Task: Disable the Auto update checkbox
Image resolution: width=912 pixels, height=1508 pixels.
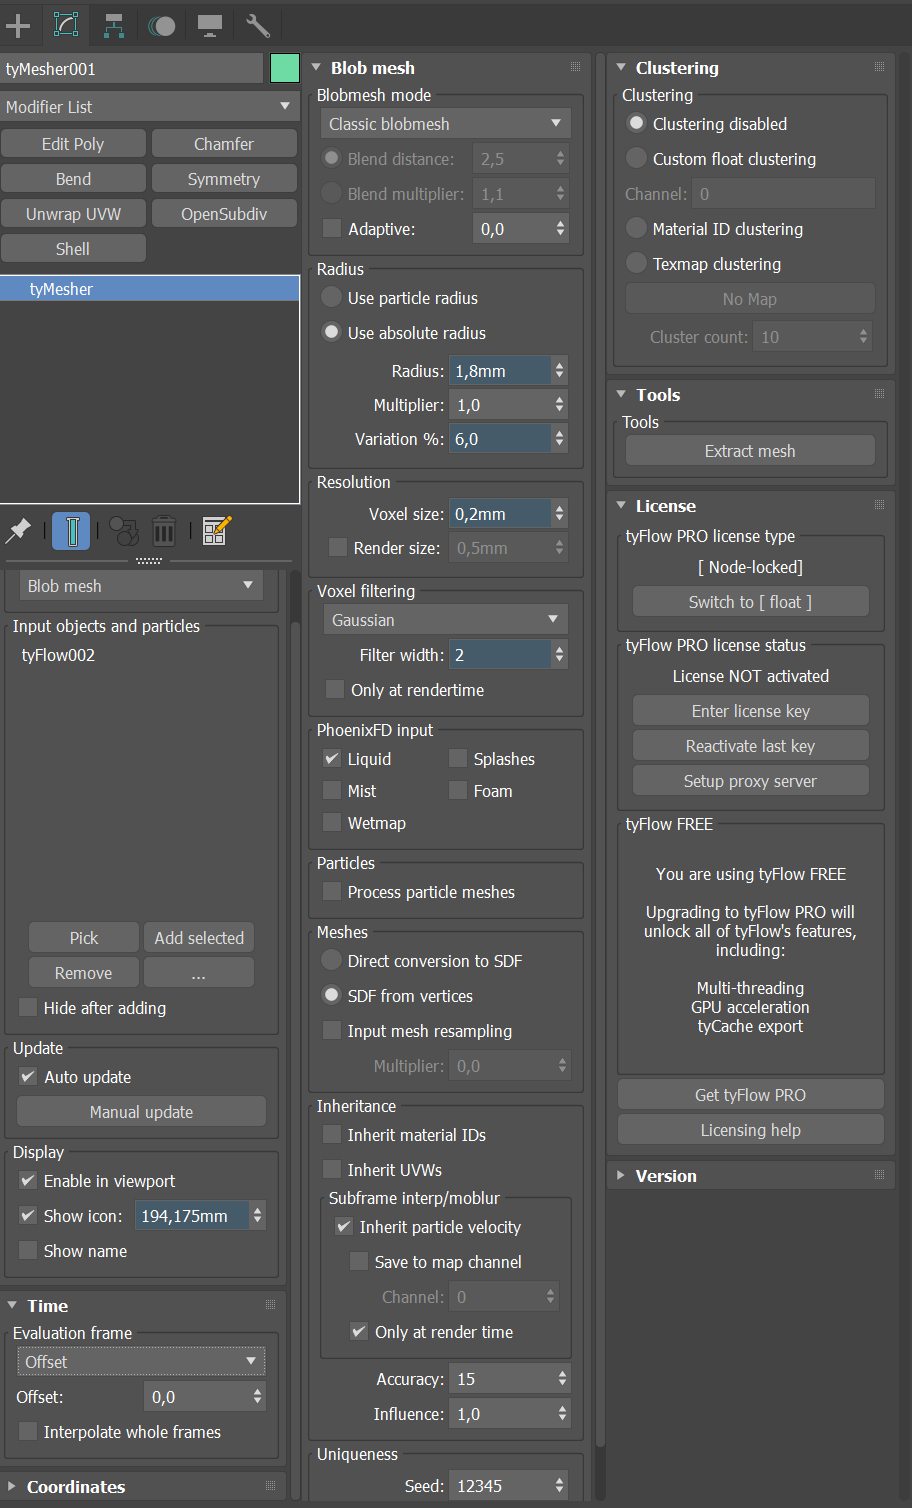Action: point(28,1077)
